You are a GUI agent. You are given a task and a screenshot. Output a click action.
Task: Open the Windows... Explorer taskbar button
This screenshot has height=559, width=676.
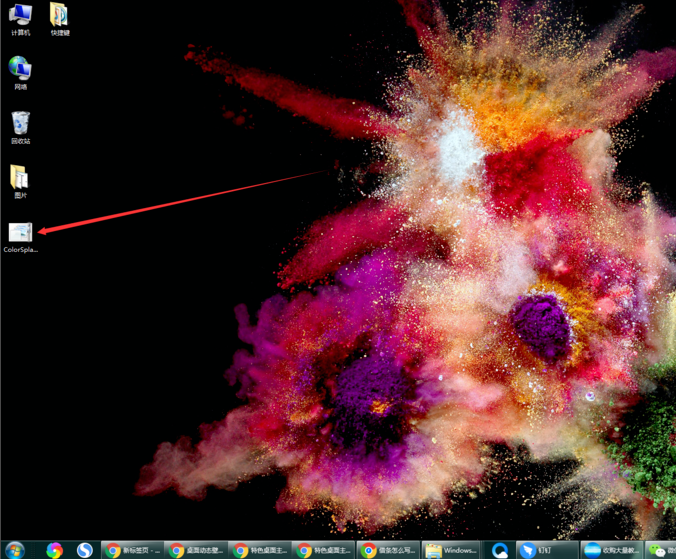[452, 550]
